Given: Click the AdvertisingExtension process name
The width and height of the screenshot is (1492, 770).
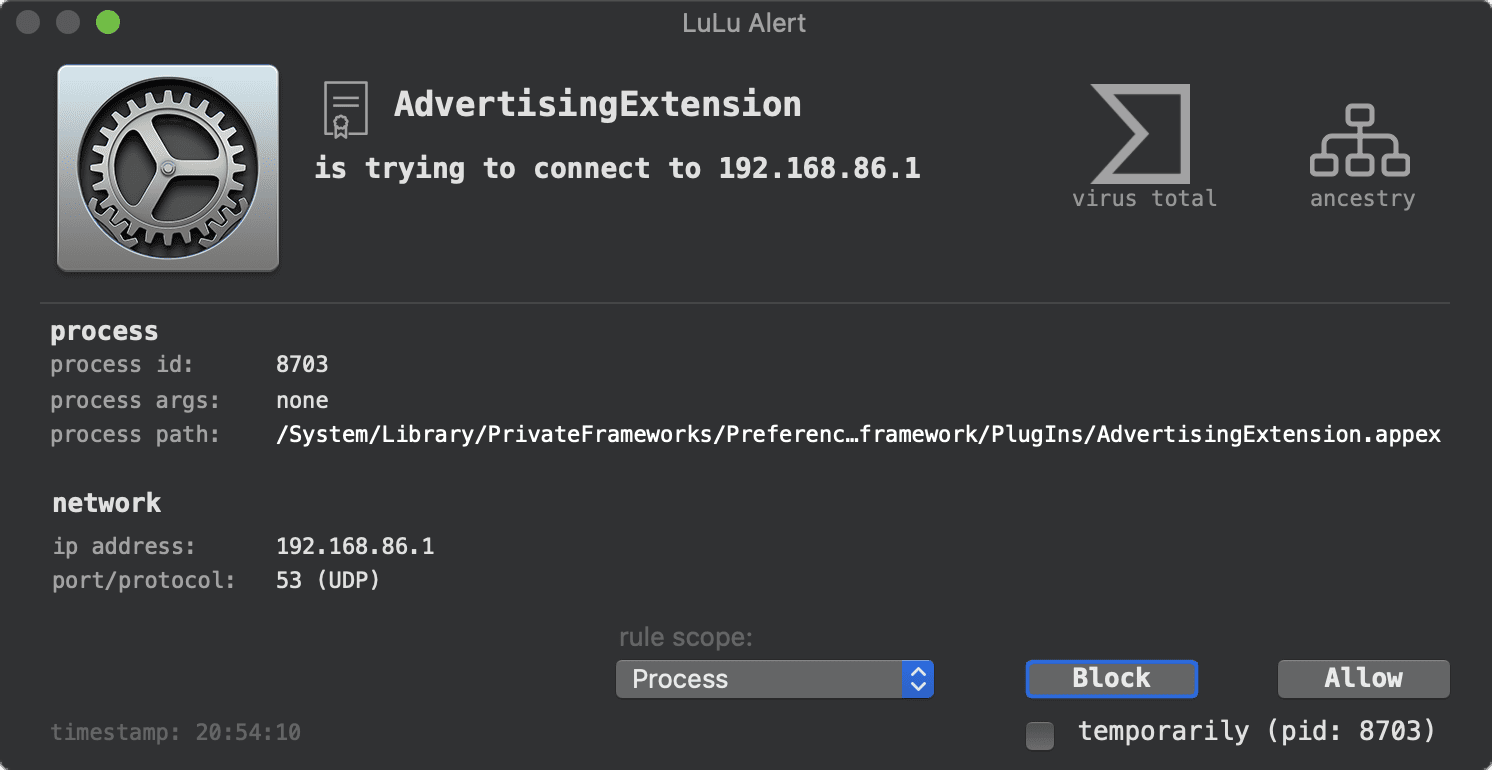Looking at the screenshot, I should 597,104.
